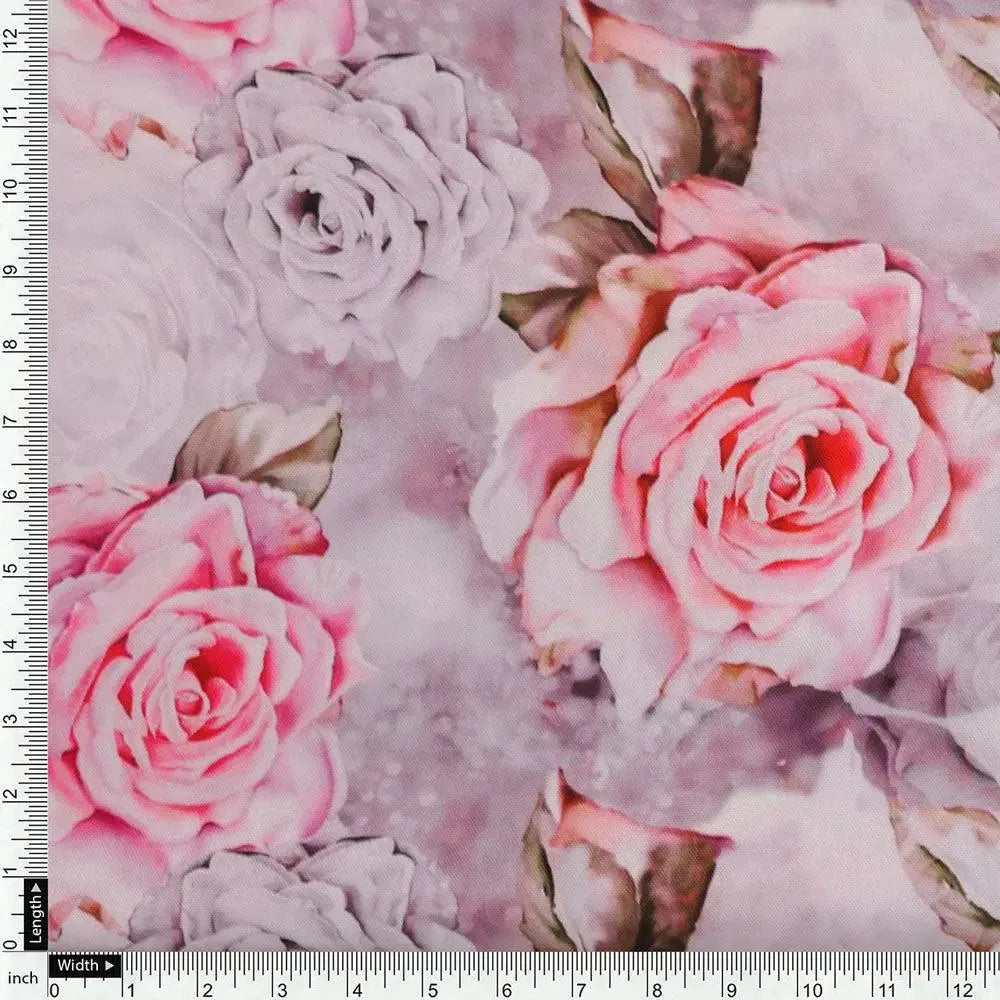1000x1000 pixels.
Task: Click the green leaf above lower-left rose
Action: click(x=265, y=445)
